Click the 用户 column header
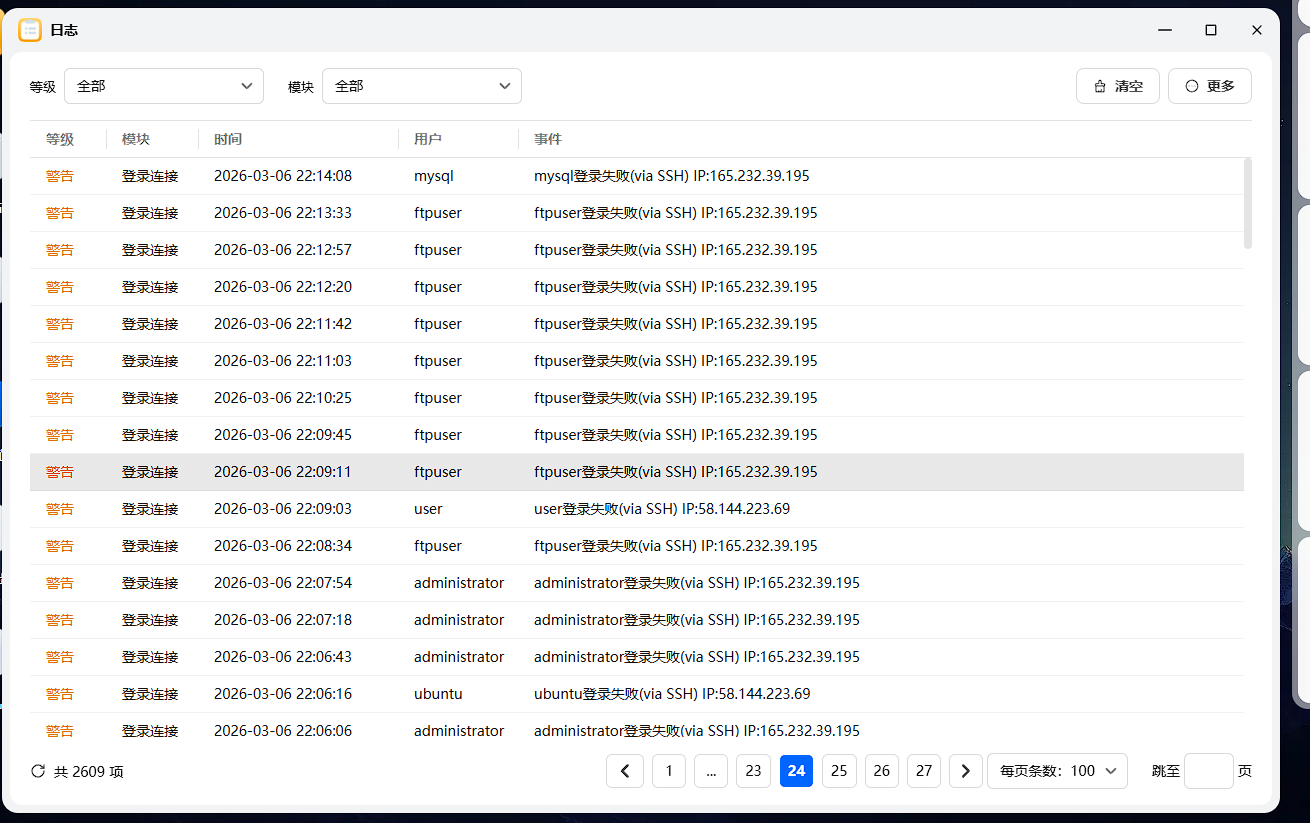 tap(428, 139)
